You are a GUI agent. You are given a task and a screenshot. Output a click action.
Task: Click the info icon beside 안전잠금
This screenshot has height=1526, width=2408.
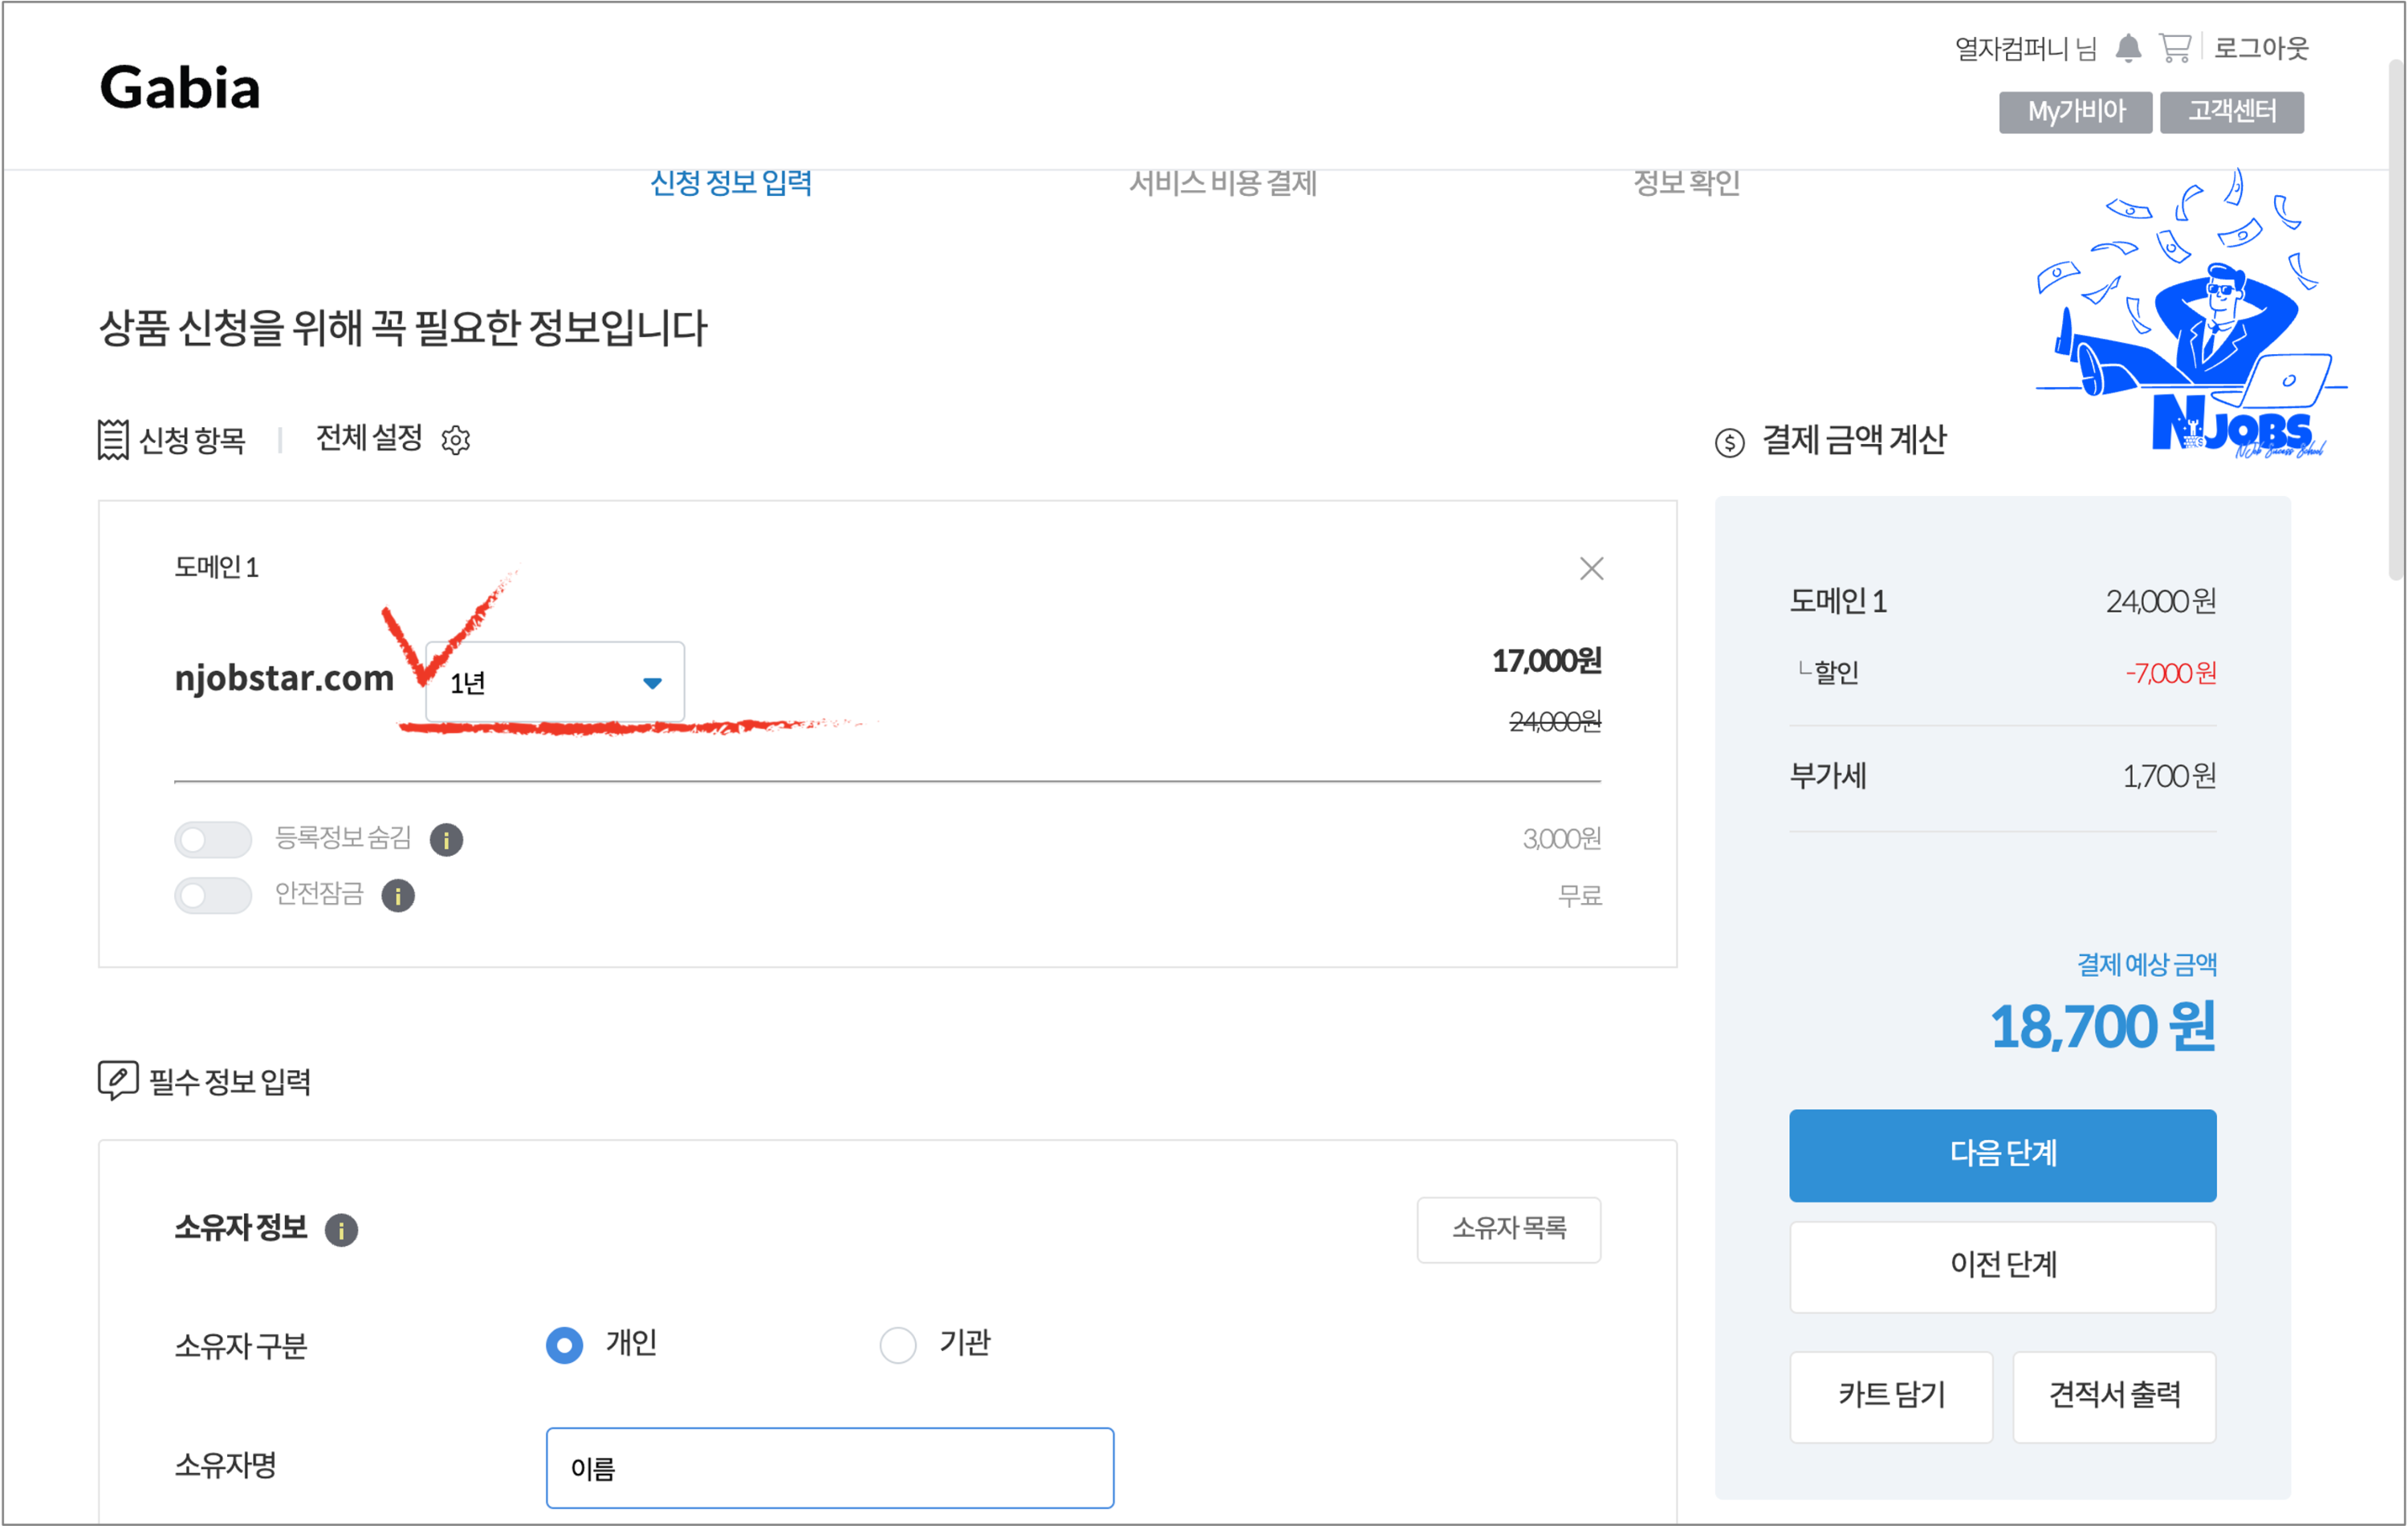tap(398, 895)
